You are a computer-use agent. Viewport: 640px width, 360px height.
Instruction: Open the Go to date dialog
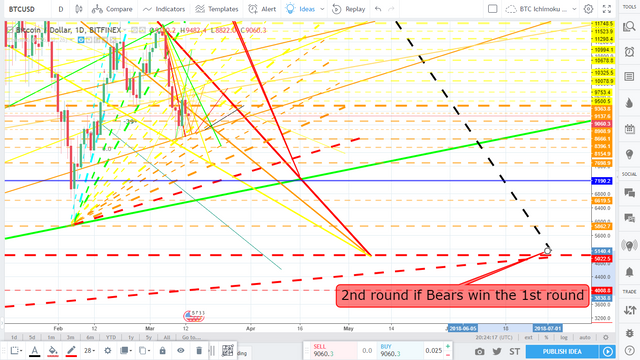[x=191, y=337]
